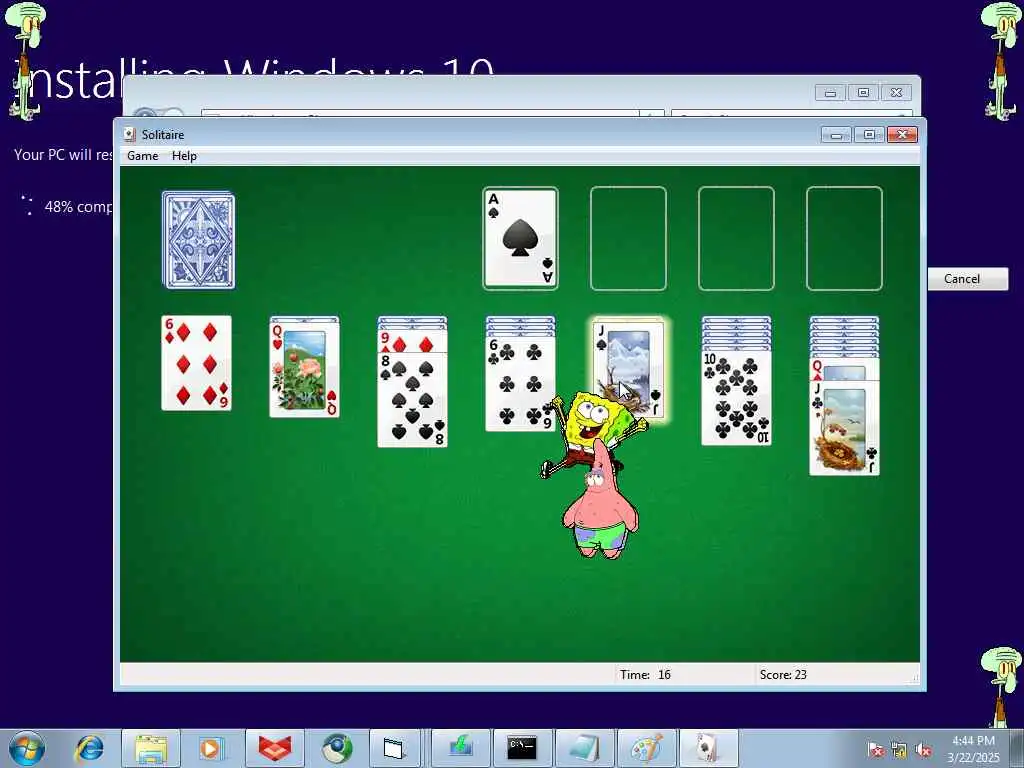The width and height of the screenshot is (1024, 768).
Task: Click the six of clubs card
Action: click(520, 383)
